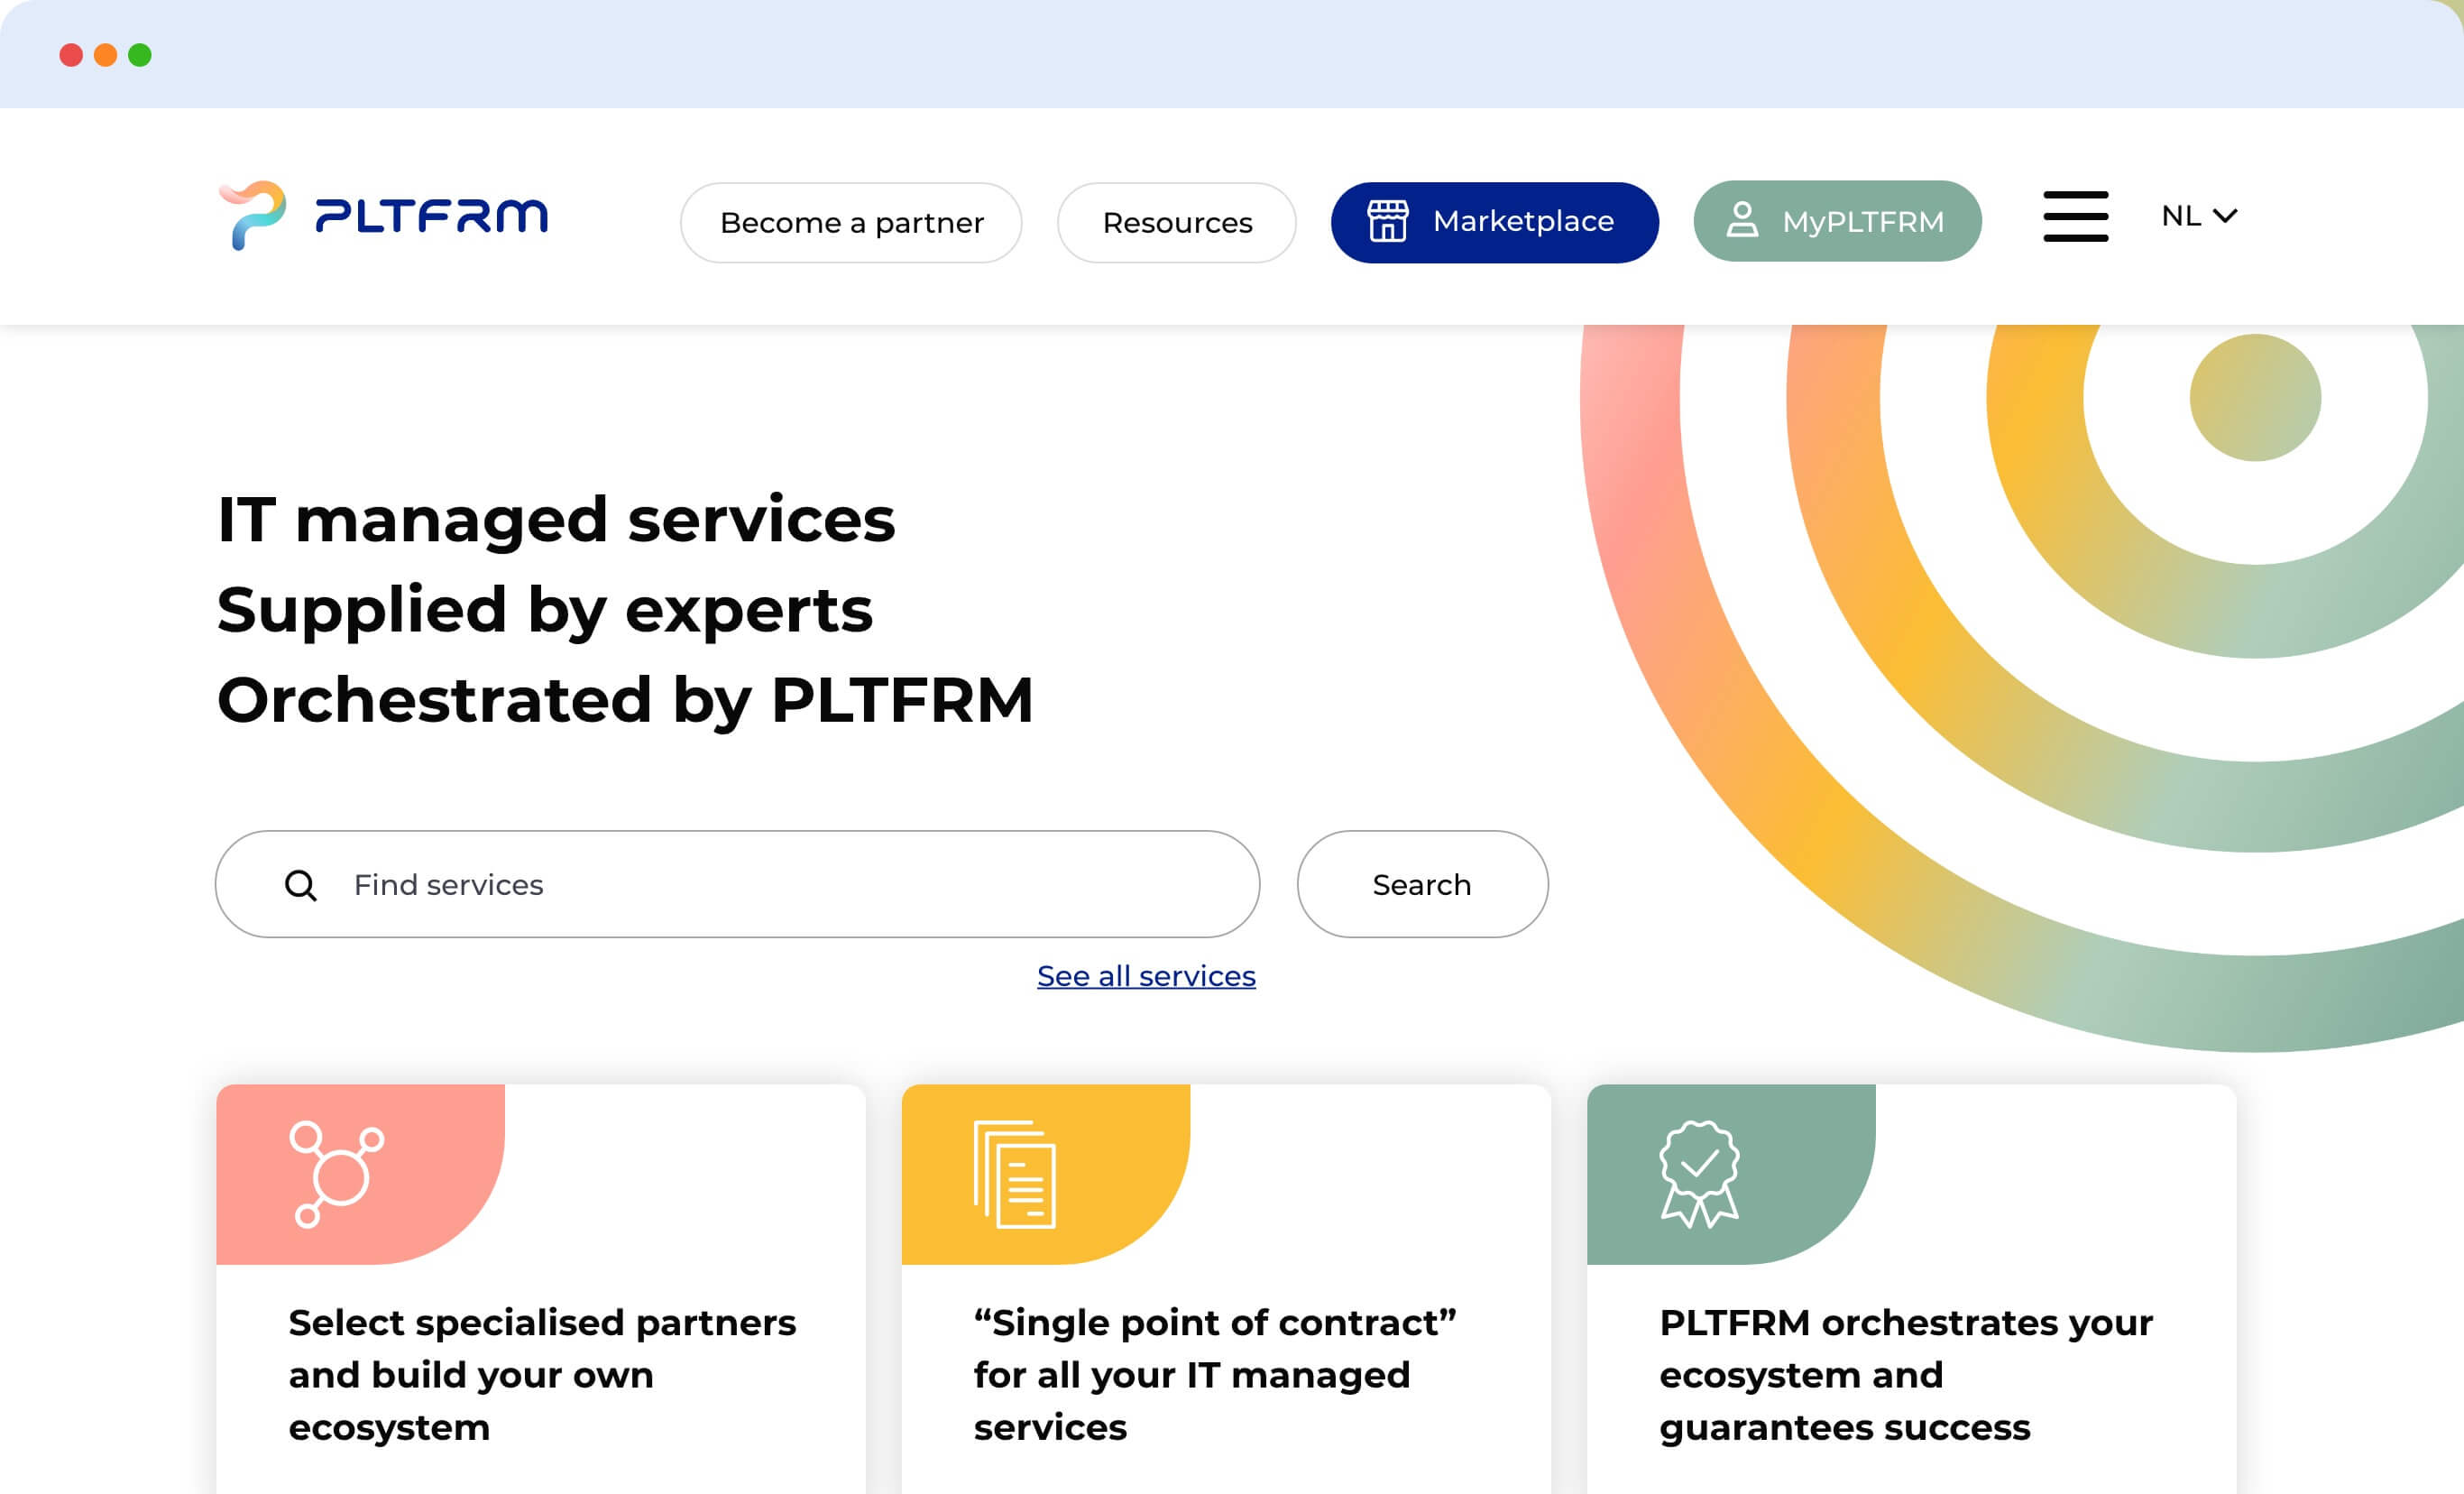Open the Resources menu item
Viewport: 2464px width, 1494px height.
(1176, 222)
